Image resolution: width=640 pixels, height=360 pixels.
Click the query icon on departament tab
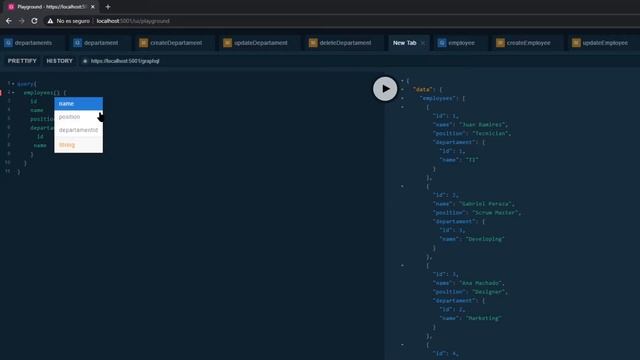tap(78, 43)
